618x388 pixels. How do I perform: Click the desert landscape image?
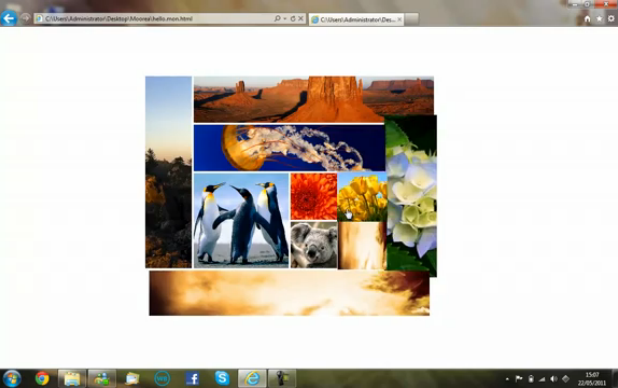[x=314, y=99]
